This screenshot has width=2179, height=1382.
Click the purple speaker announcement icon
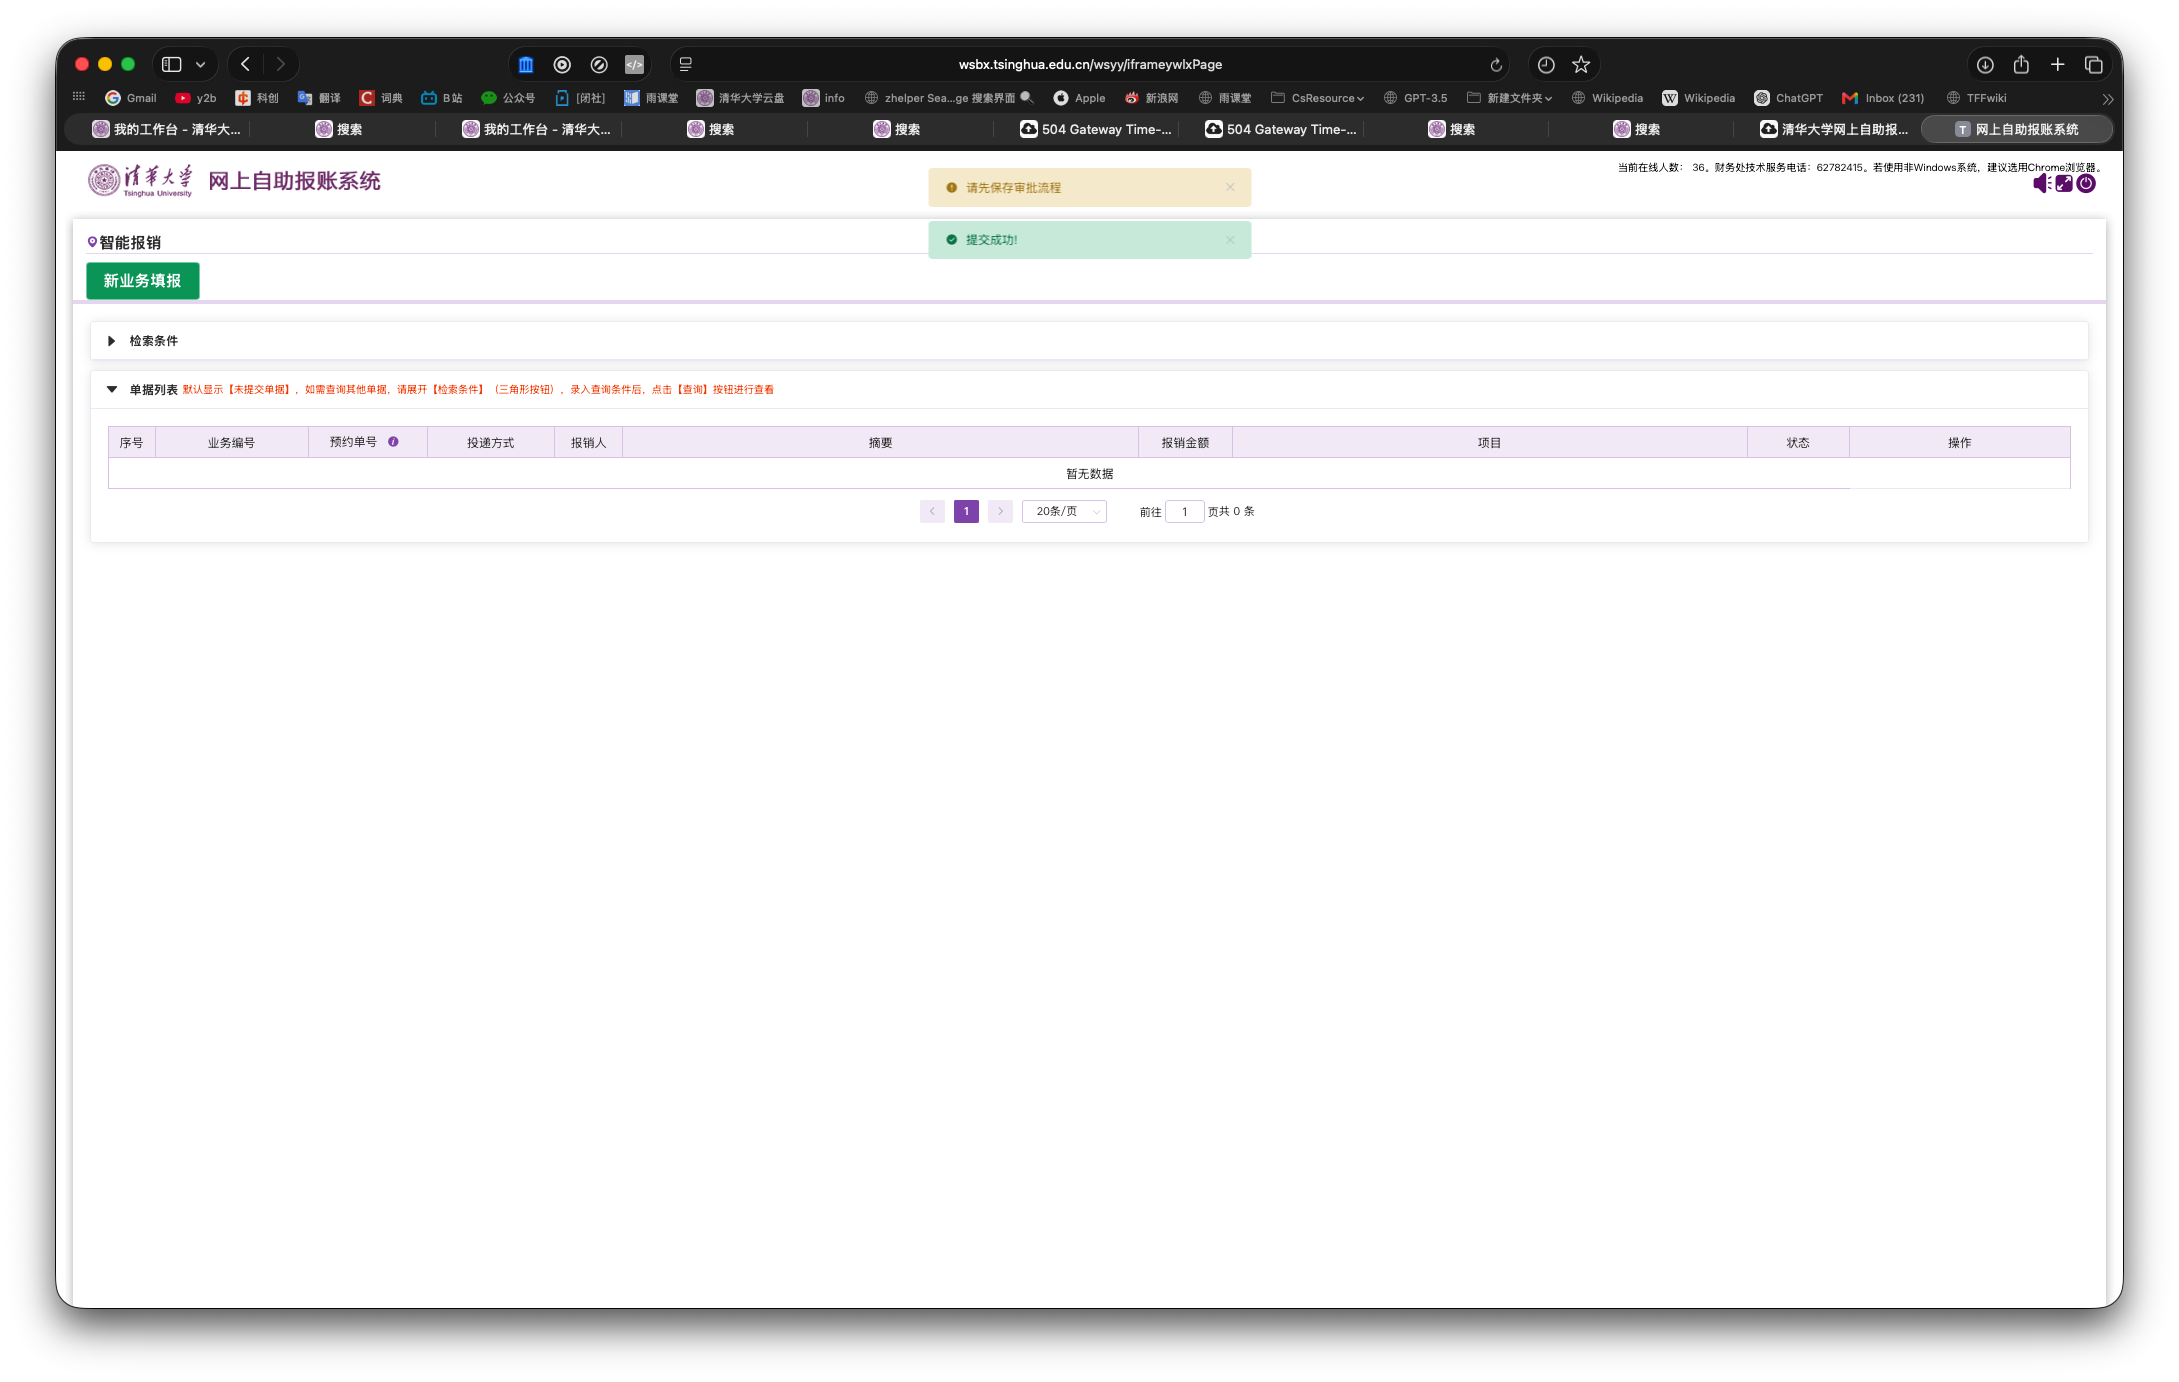pyautogui.click(x=2042, y=183)
